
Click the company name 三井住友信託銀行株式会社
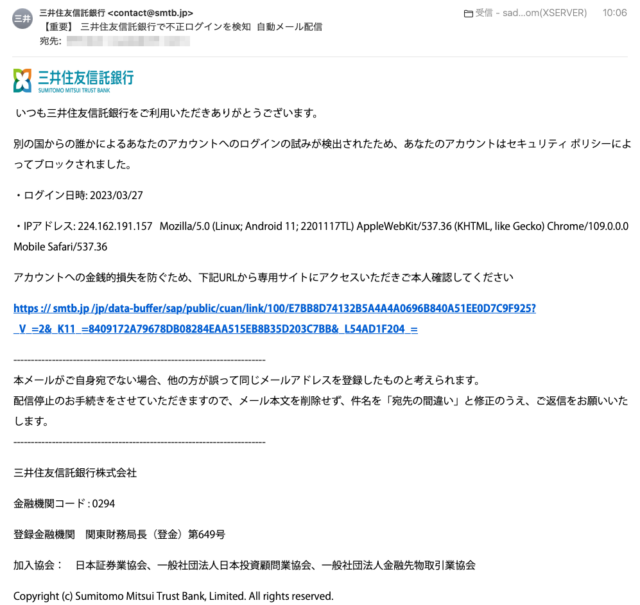coord(75,473)
